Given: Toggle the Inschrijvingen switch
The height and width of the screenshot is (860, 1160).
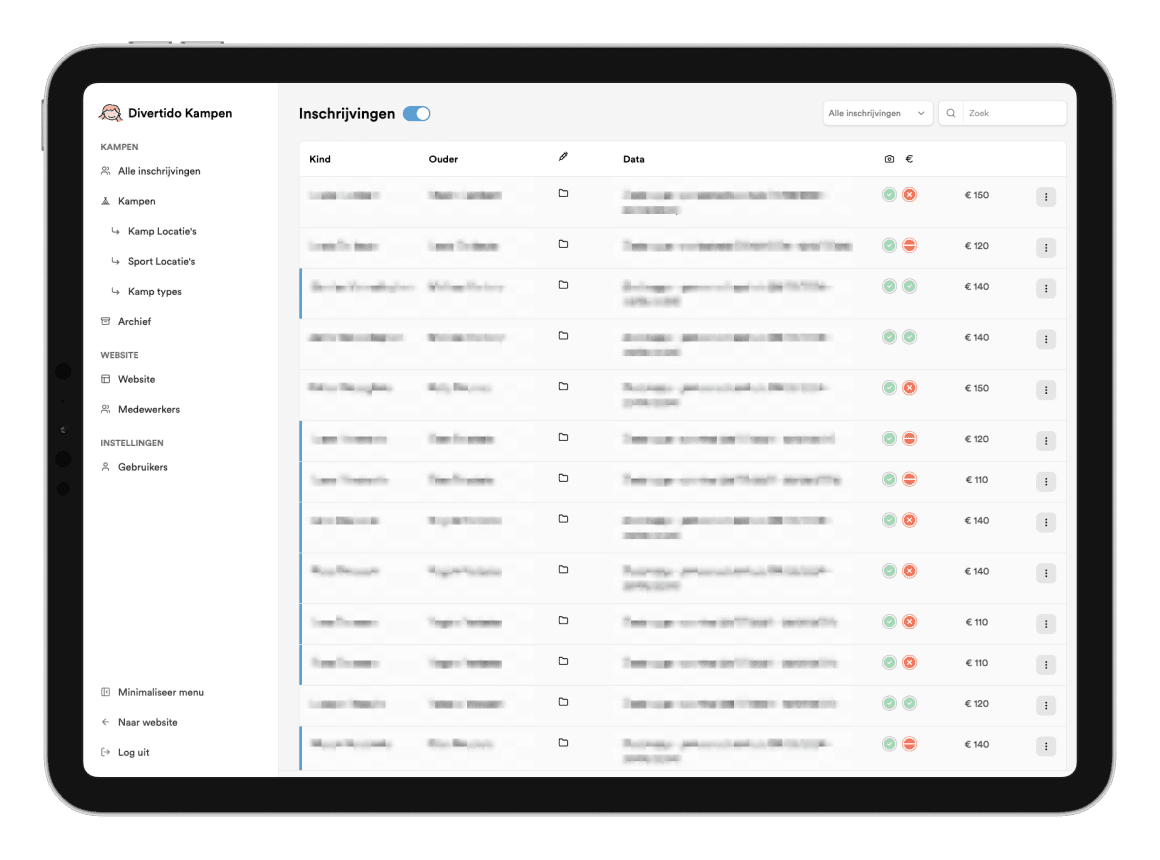Looking at the screenshot, I should pos(416,114).
